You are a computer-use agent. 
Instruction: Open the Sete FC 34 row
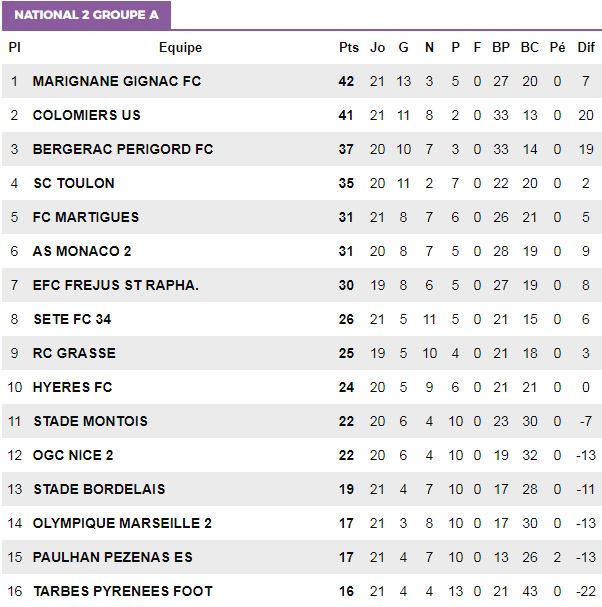tap(302, 319)
